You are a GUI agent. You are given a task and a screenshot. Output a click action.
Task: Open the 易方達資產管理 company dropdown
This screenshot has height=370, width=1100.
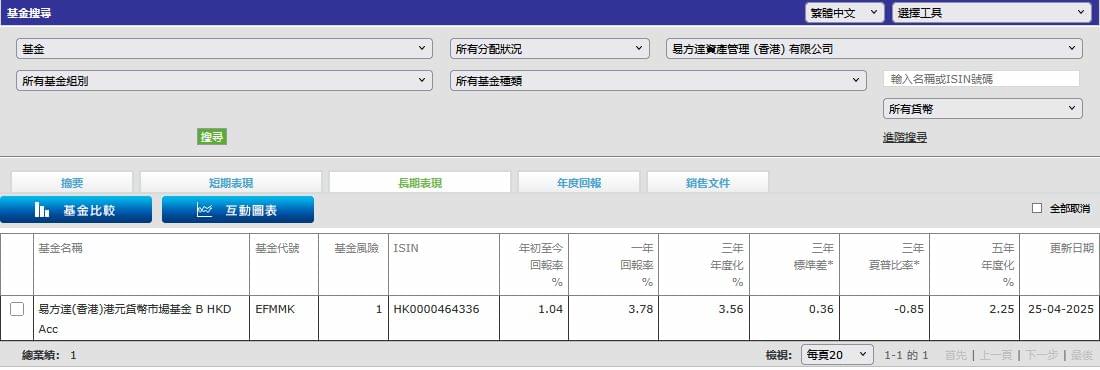click(875, 48)
